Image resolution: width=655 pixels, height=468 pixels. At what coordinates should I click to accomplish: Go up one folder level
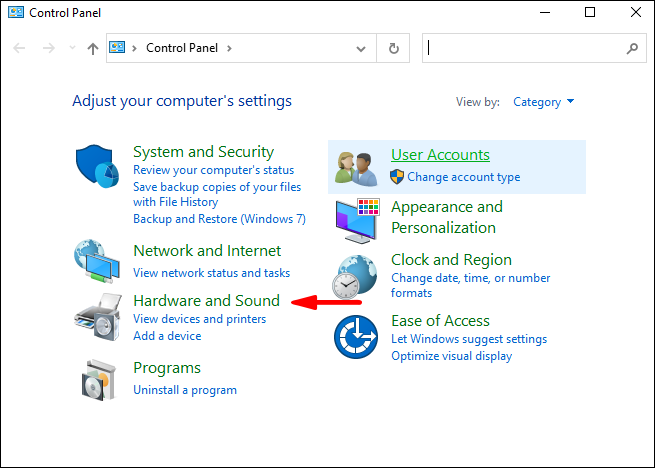(x=93, y=48)
